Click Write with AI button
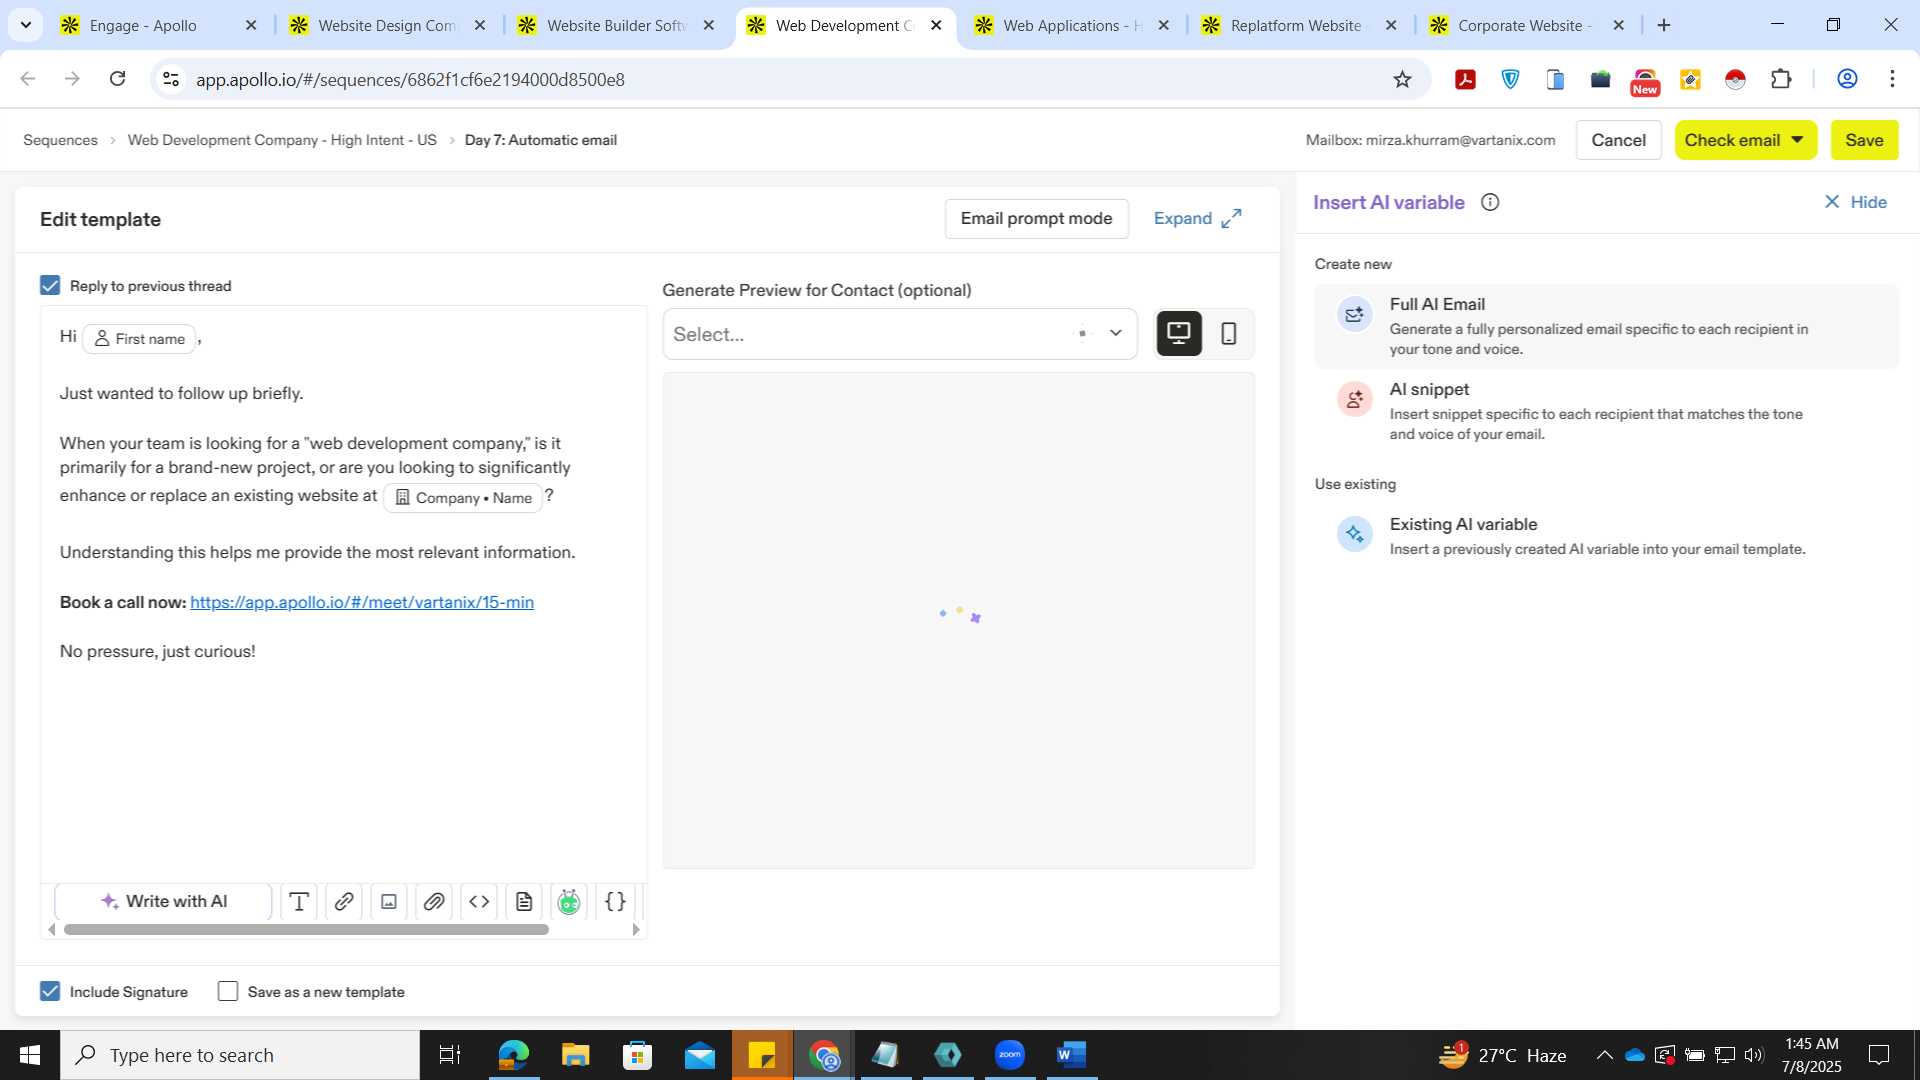The width and height of the screenshot is (1920, 1080). tap(163, 902)
